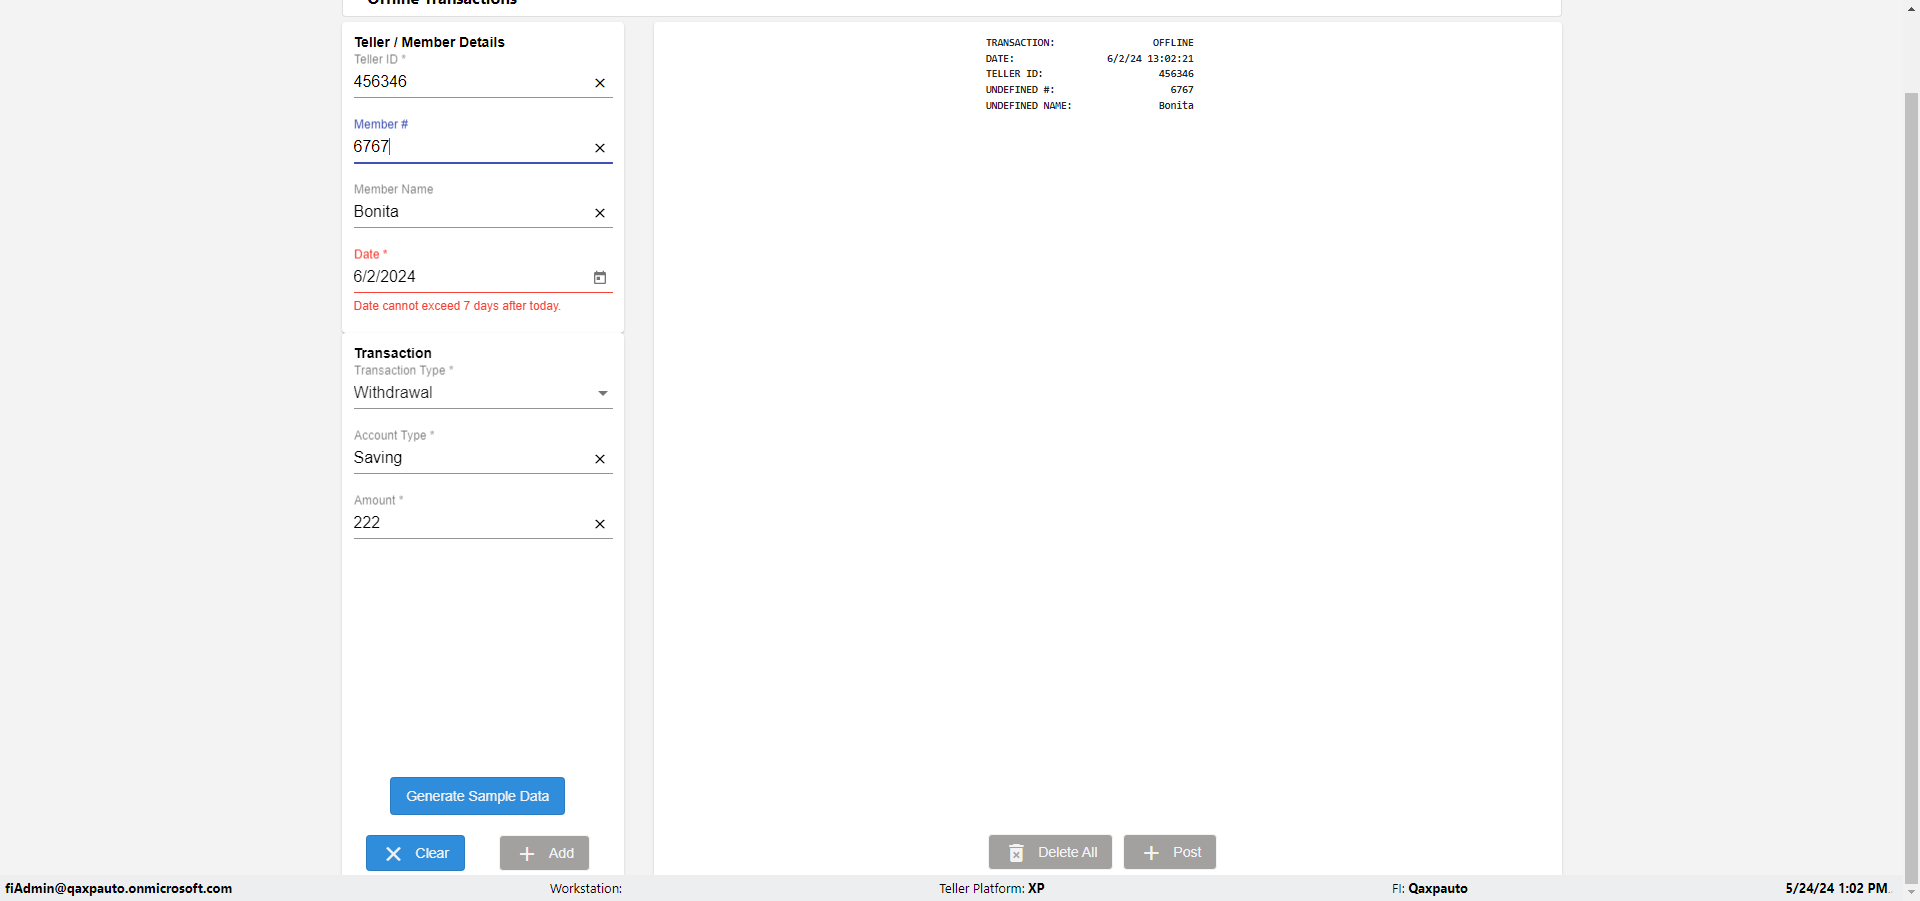
Task: Focus the Teller ID input showing 456346
Action: pos(470,82)
